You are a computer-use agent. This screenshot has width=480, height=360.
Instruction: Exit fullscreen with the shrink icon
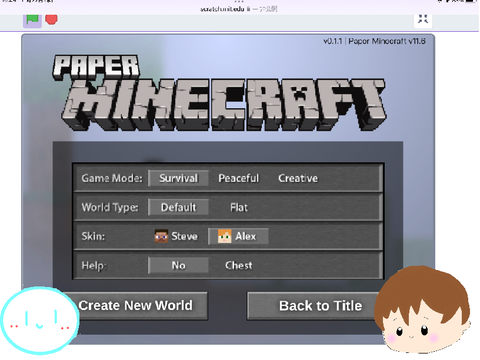(423, 19)
